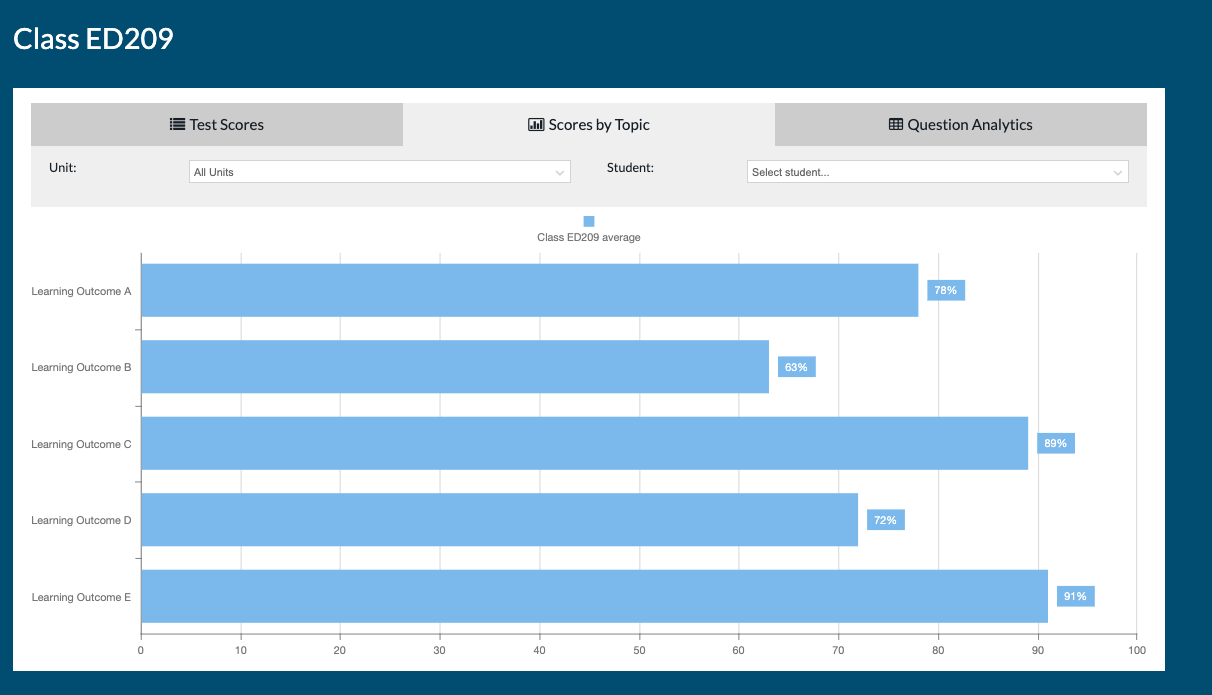This screenshot has width=1212, height=695.
Task: Click the Class ED209 page heading
Action: pos(94,39)
